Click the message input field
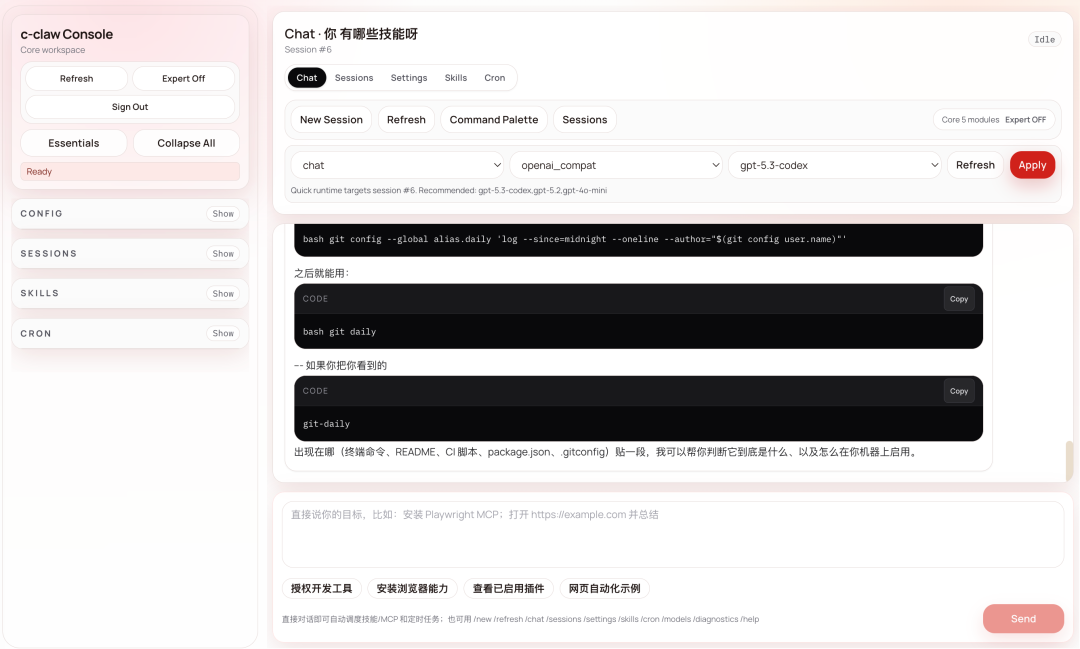The height and width of the screenshot is (649, 1080). [x=670, y=535]
